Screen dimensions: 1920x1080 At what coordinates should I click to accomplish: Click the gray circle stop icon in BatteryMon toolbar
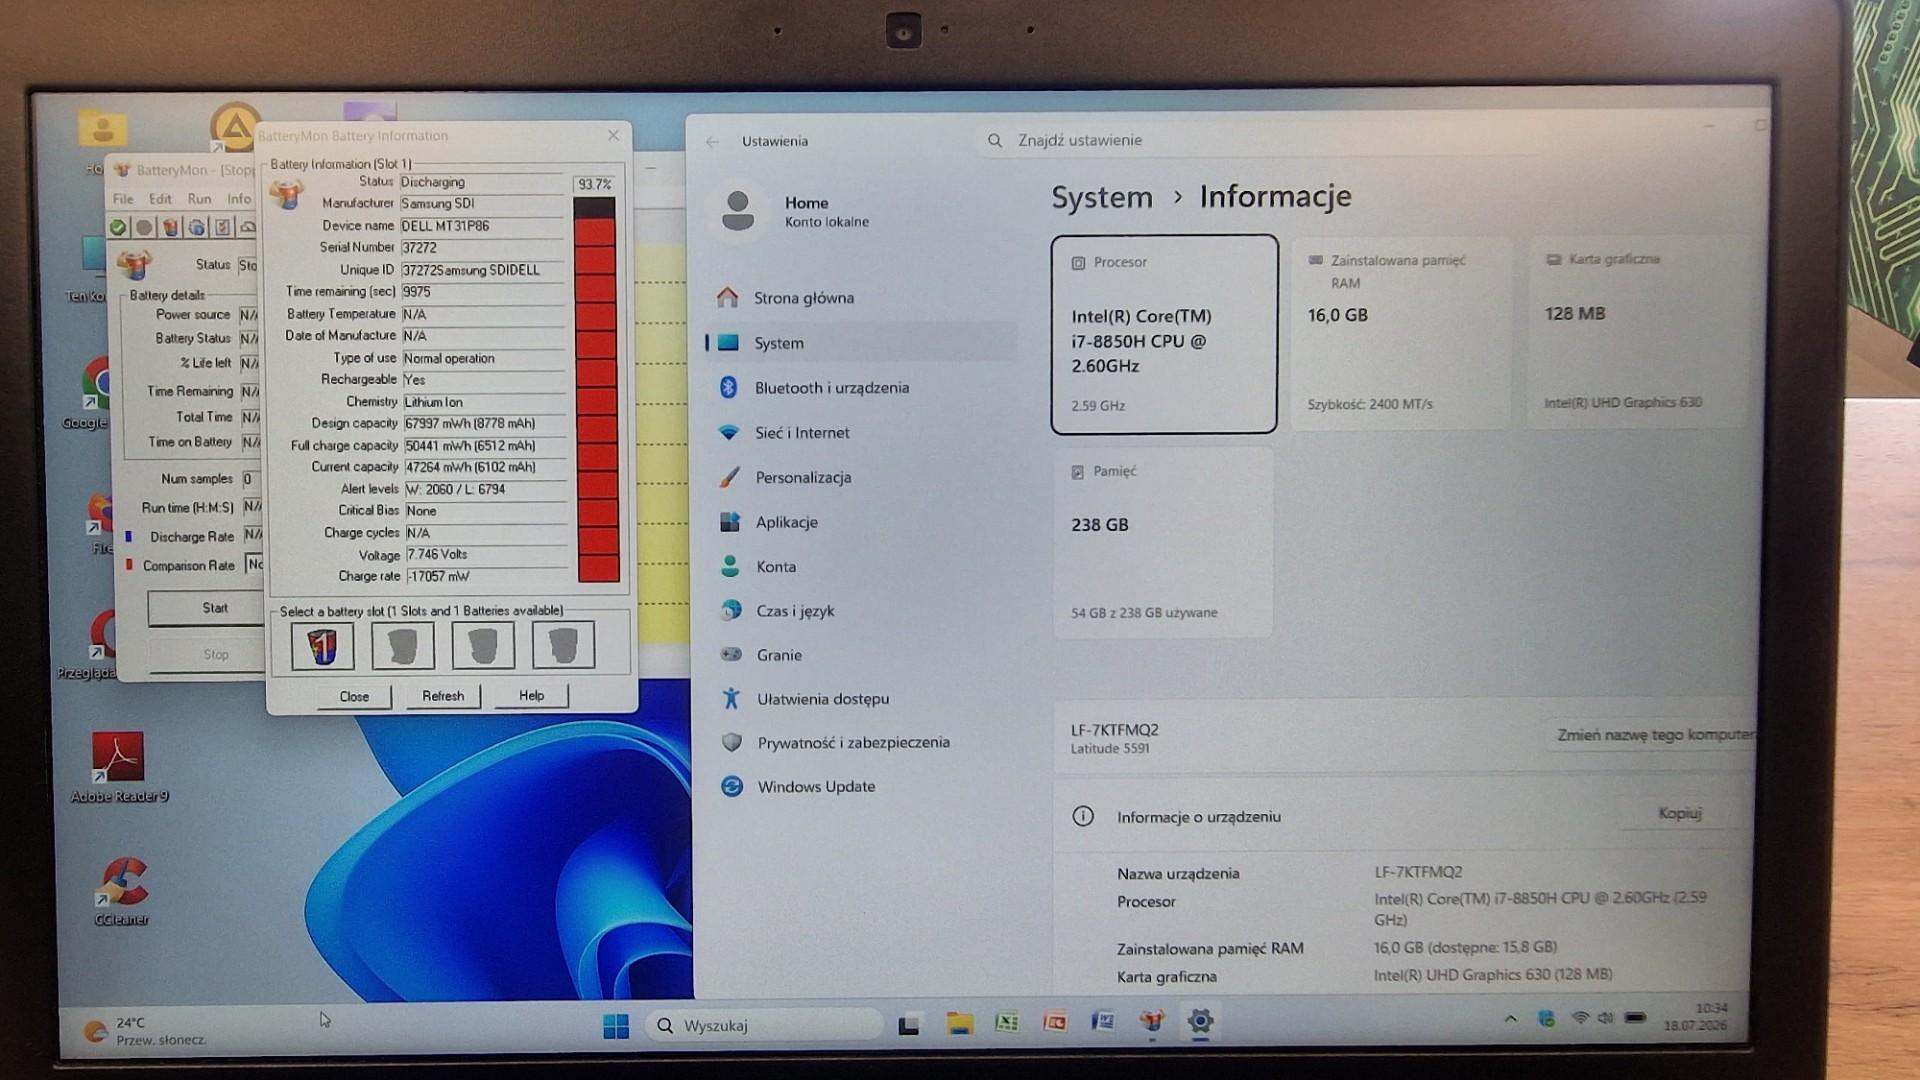(144, 228)
